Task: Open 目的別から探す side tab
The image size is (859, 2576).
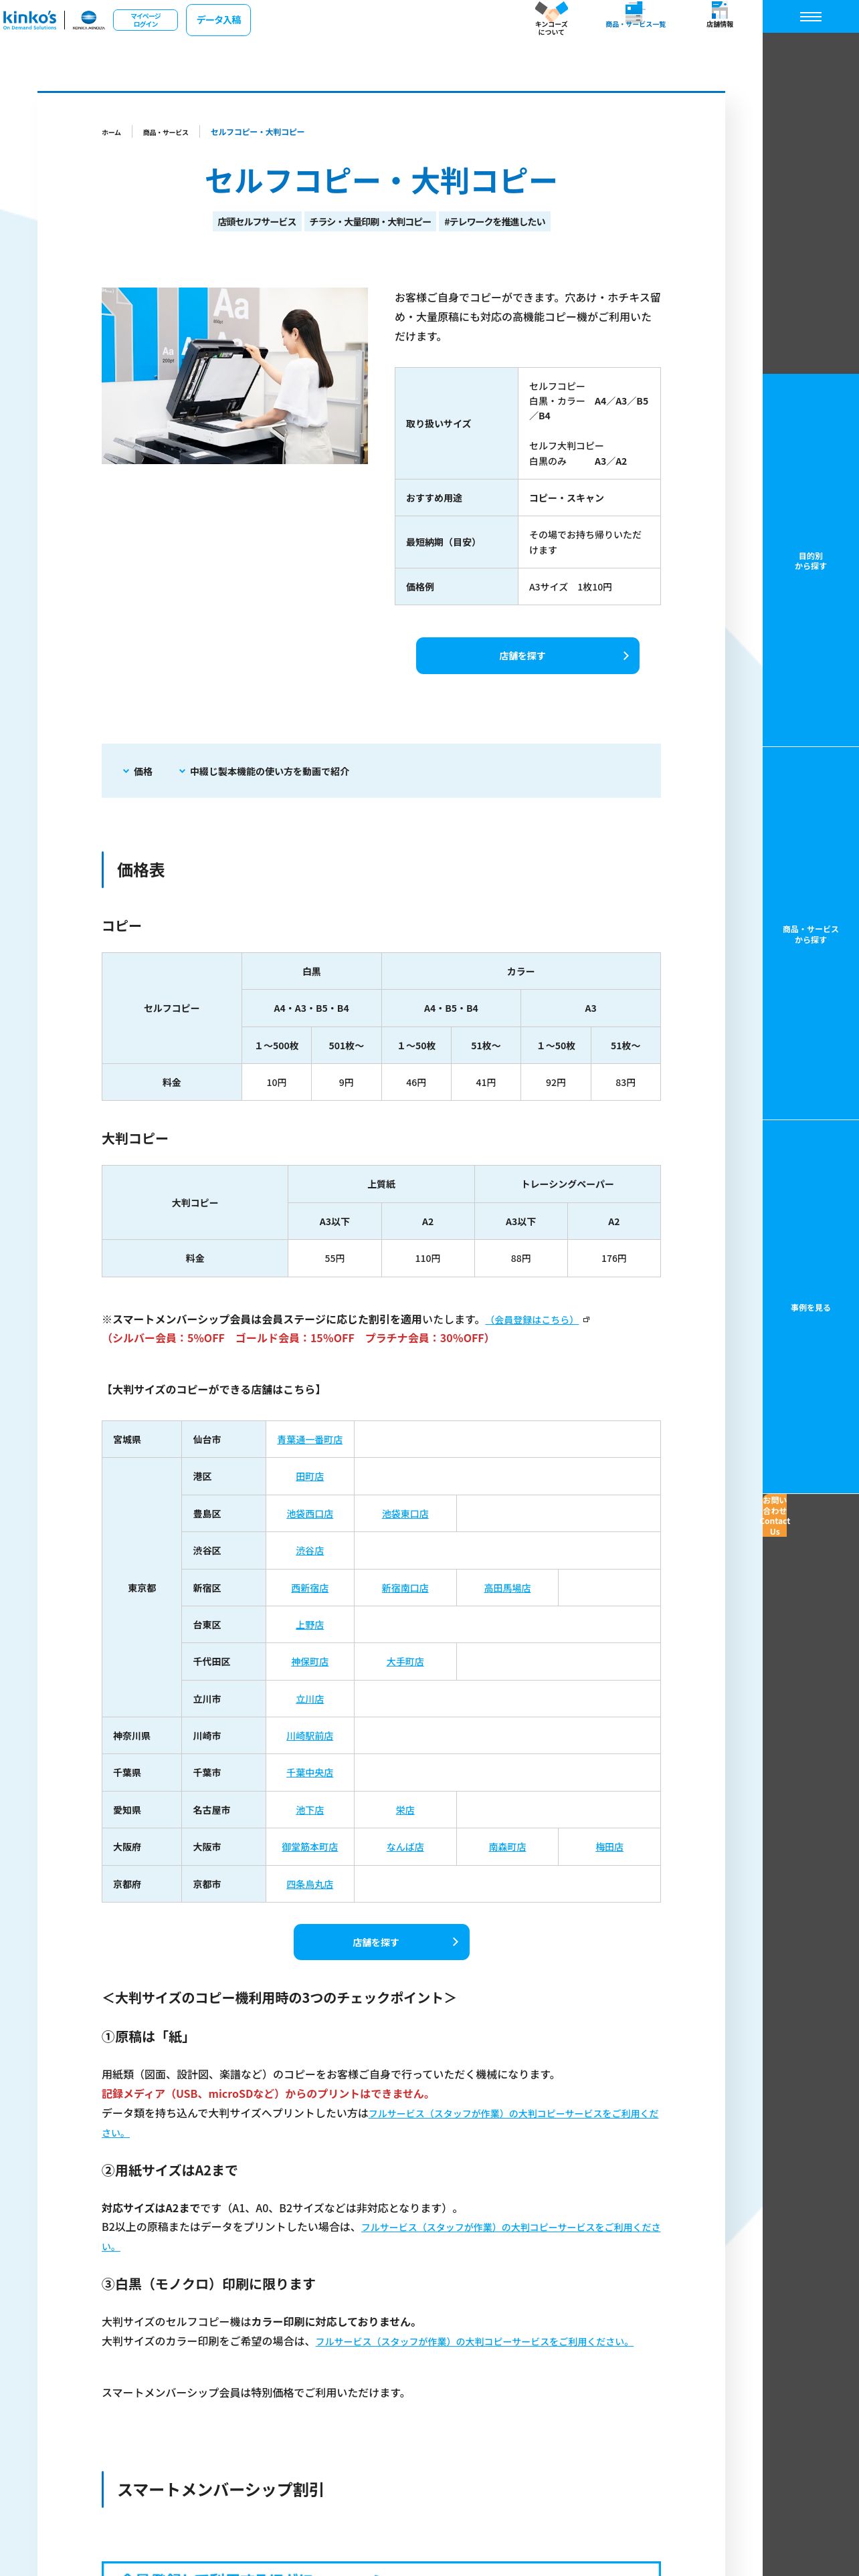Action: 811,560
